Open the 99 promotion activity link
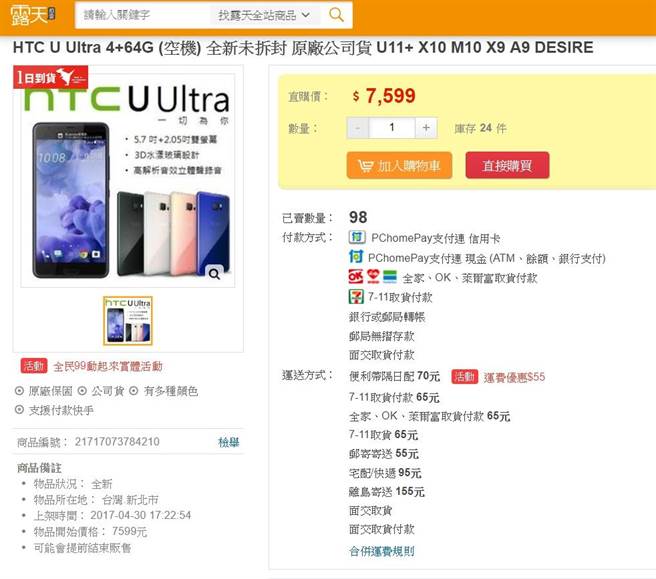This screenshot has width=656, height=579. [x=108, y=366]
